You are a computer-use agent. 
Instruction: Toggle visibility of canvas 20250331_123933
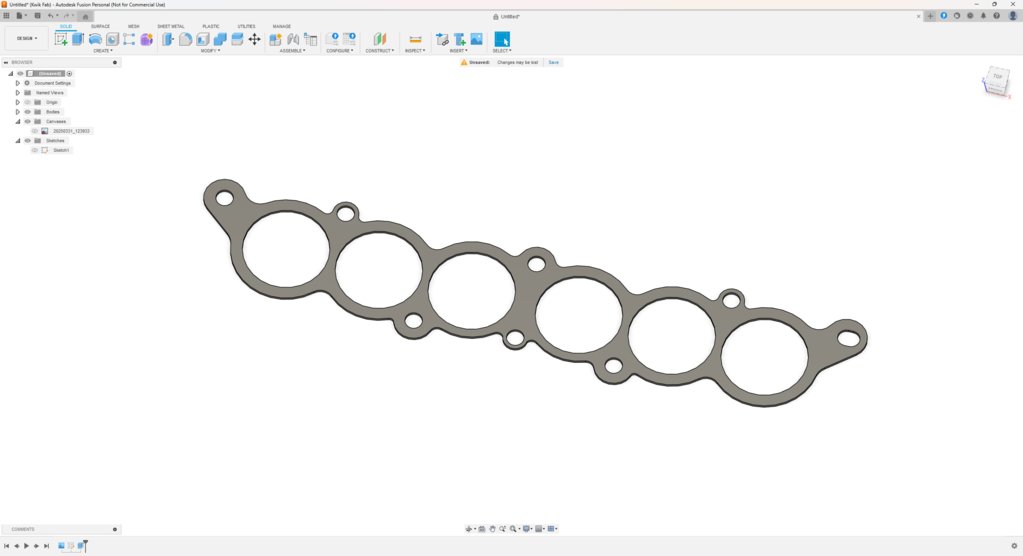click(35, 131)
